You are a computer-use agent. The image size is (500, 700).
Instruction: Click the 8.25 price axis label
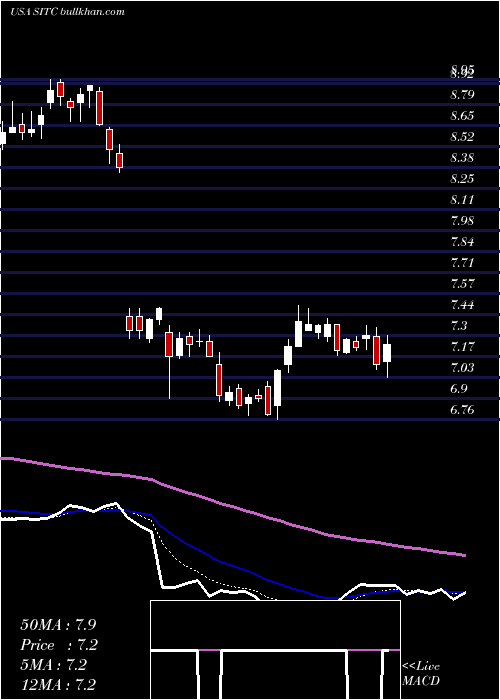coord(462,179)
